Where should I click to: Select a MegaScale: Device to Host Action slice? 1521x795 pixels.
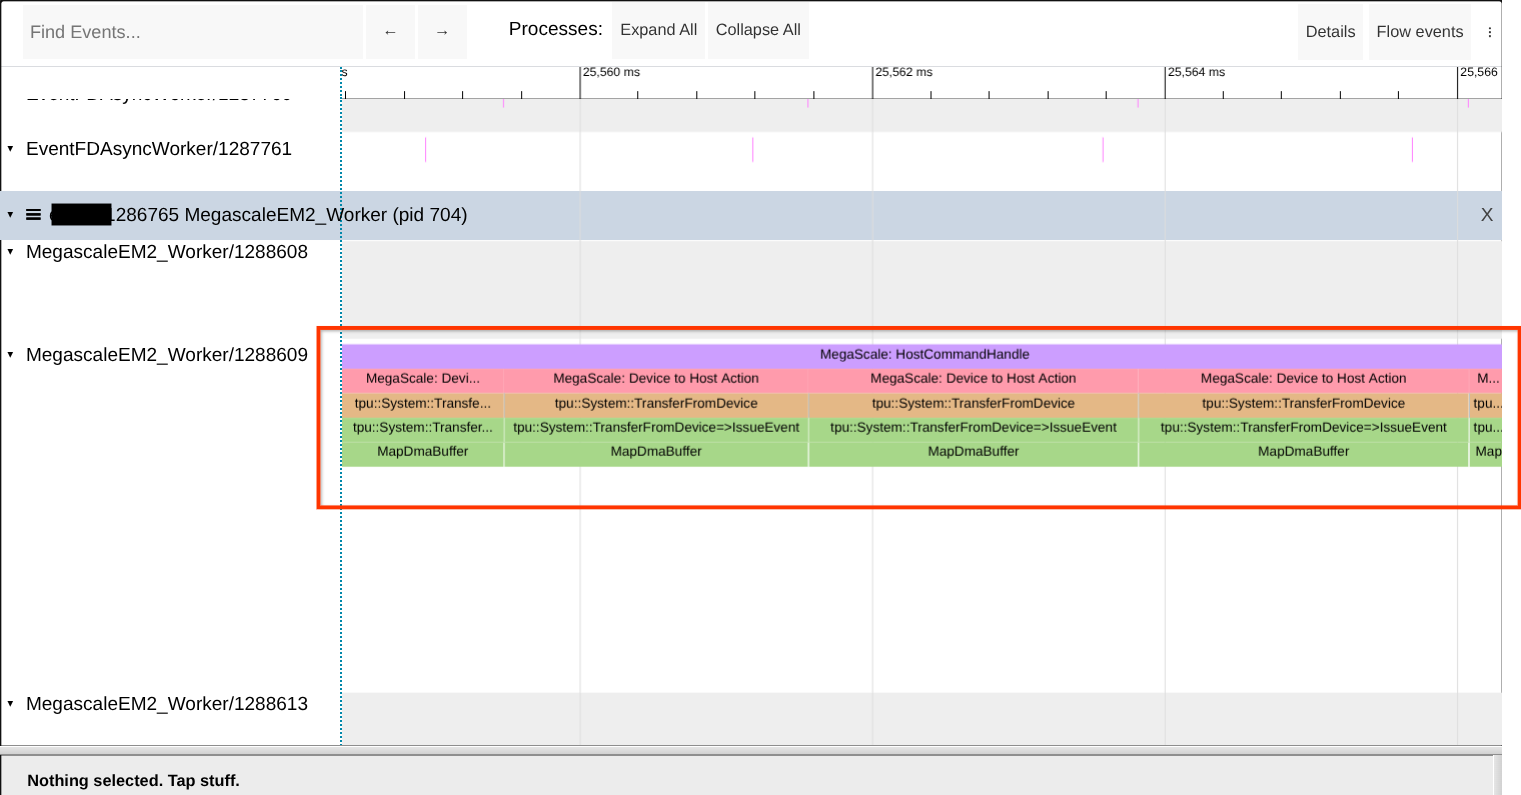pos(973,378)
